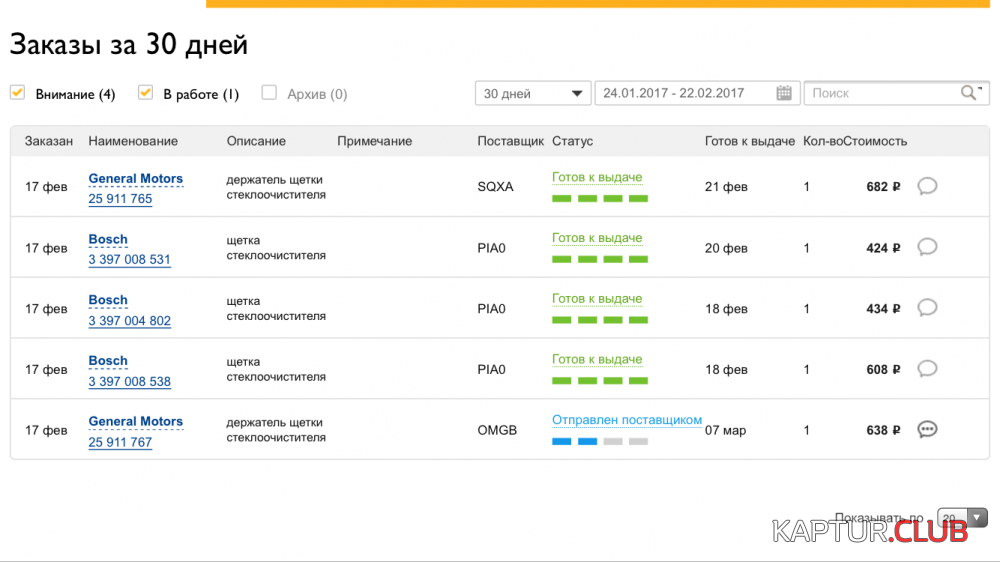Click ready date 21 фев

coord(726,187)
